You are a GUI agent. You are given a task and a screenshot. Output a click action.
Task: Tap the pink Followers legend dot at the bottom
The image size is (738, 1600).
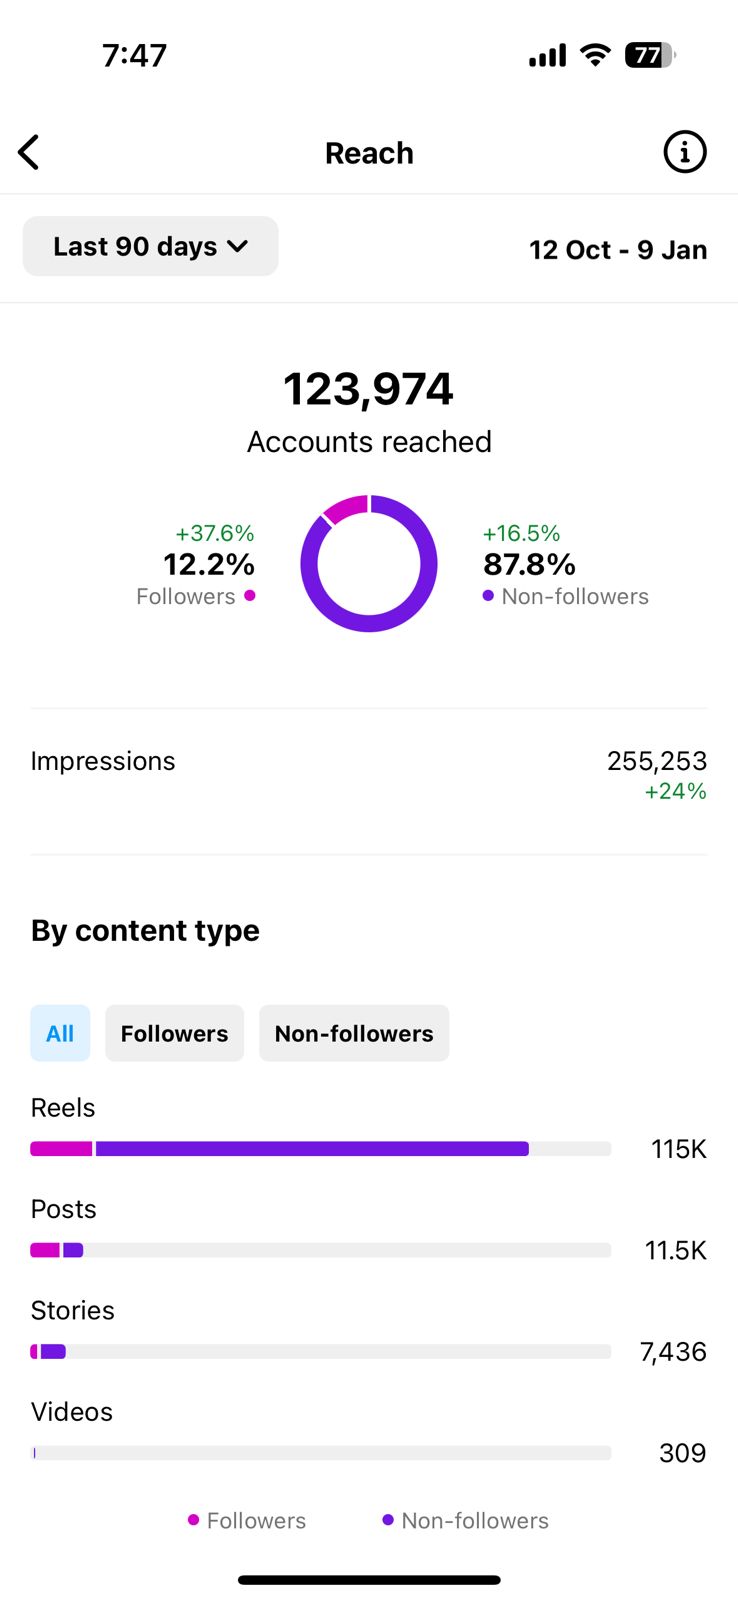193,1520
